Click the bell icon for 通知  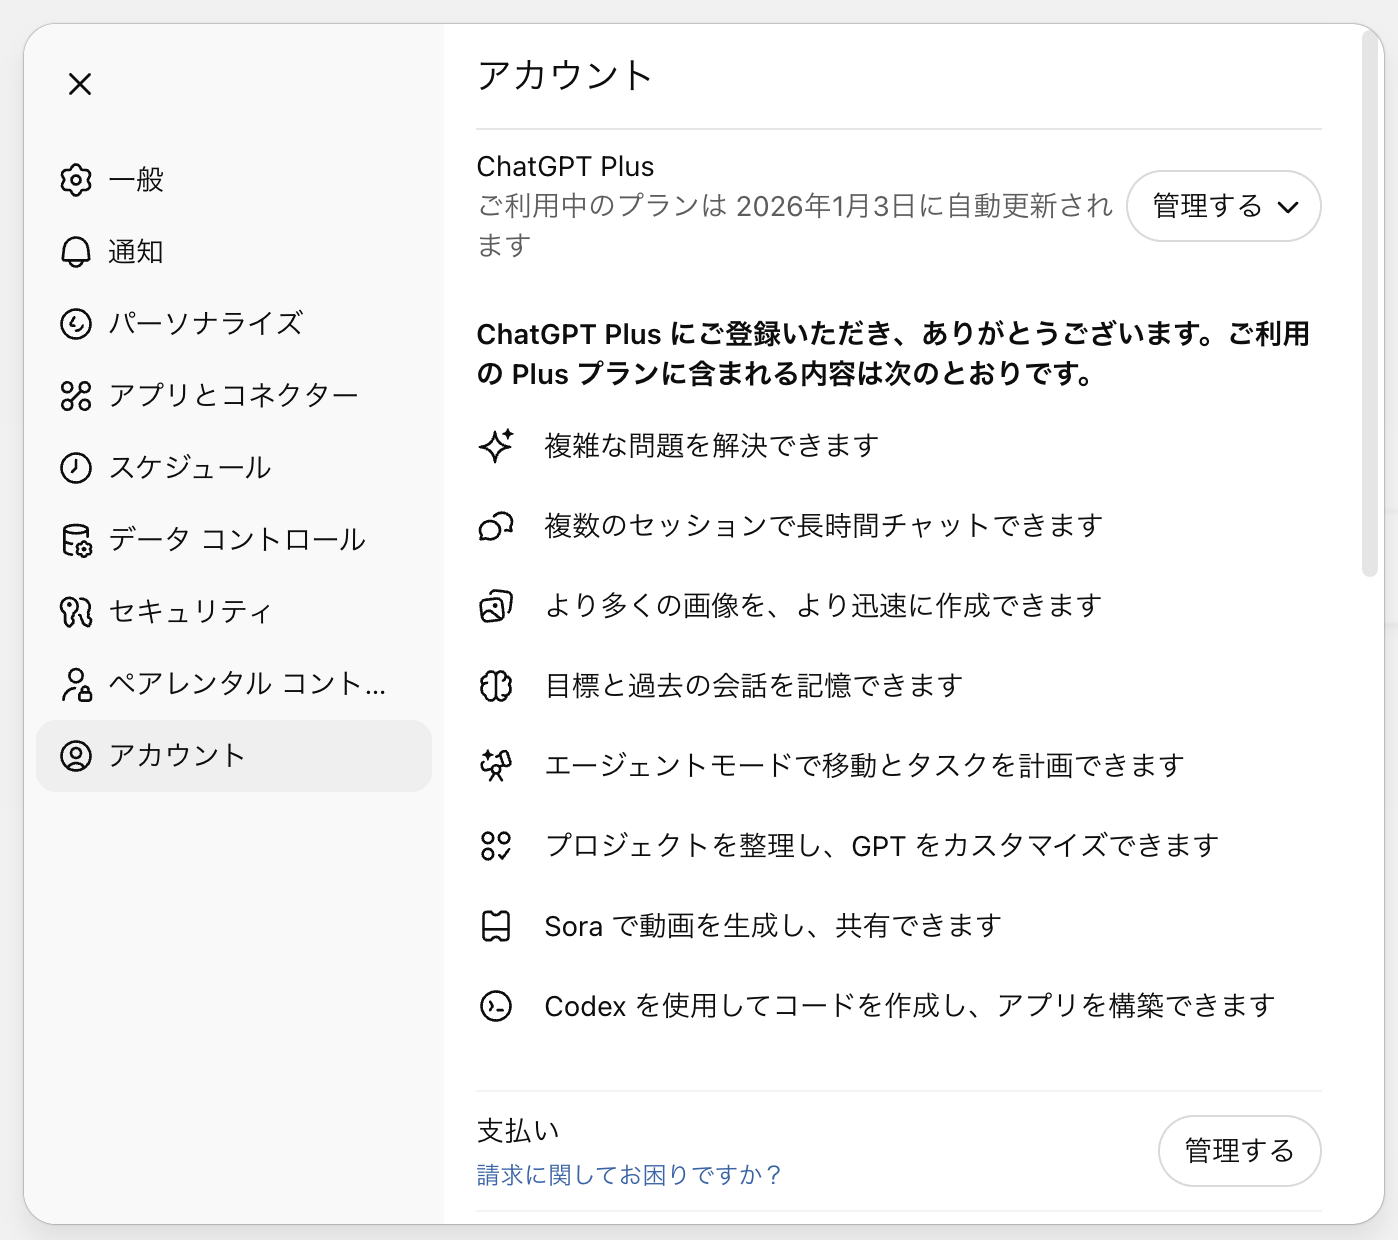click(x=76, y=252)
